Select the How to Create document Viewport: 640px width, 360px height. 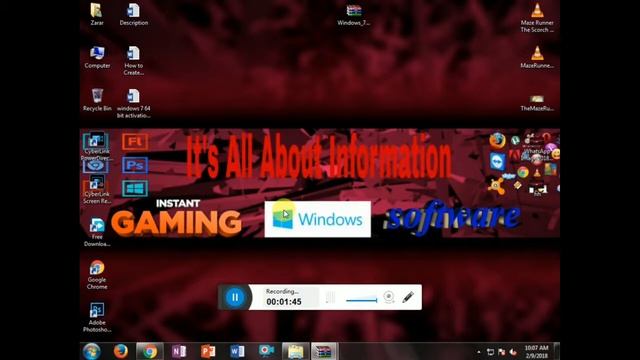point(134,61)
